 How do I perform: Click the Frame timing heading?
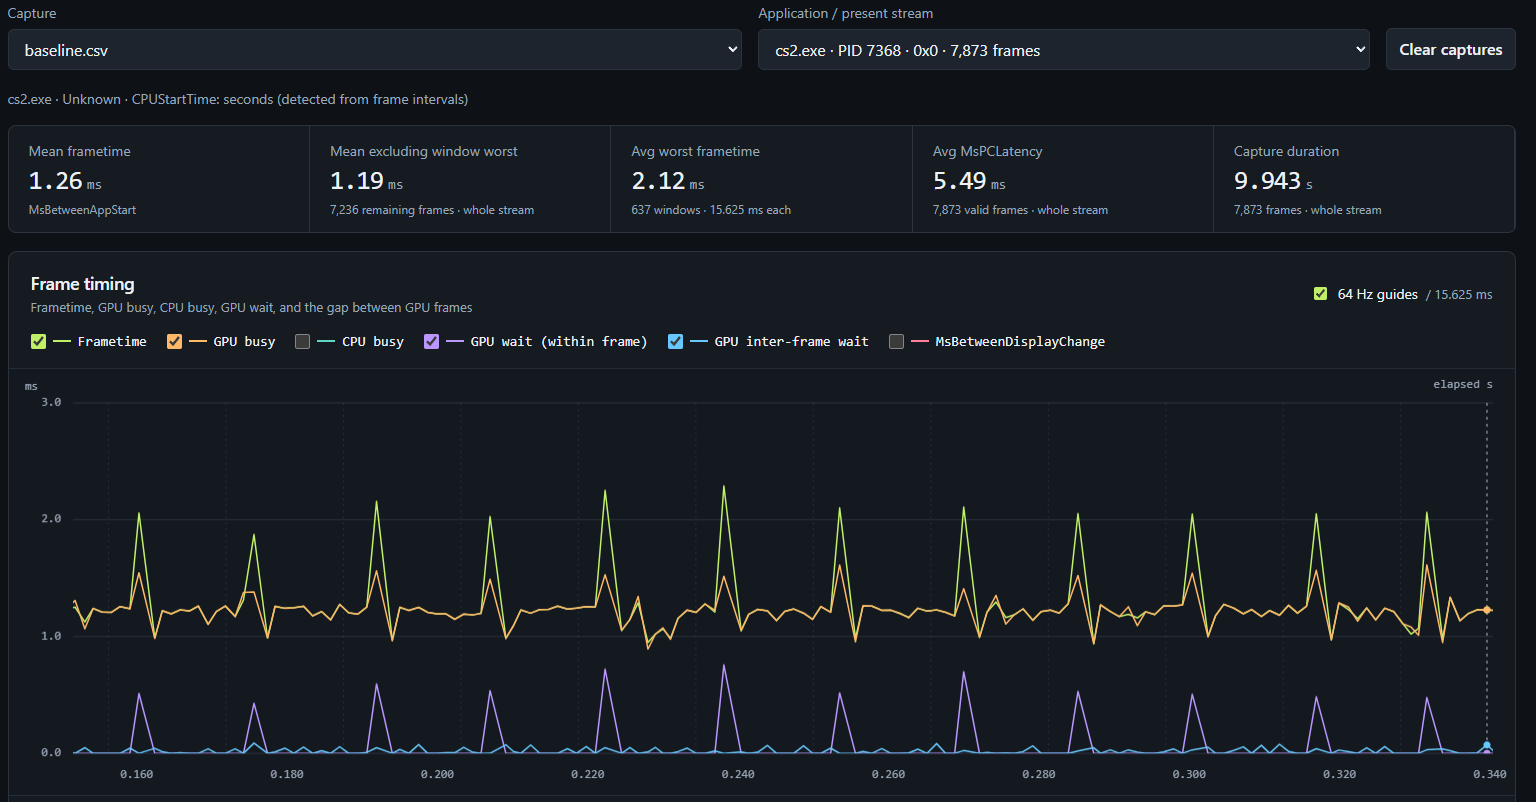[x=83, y=284]
